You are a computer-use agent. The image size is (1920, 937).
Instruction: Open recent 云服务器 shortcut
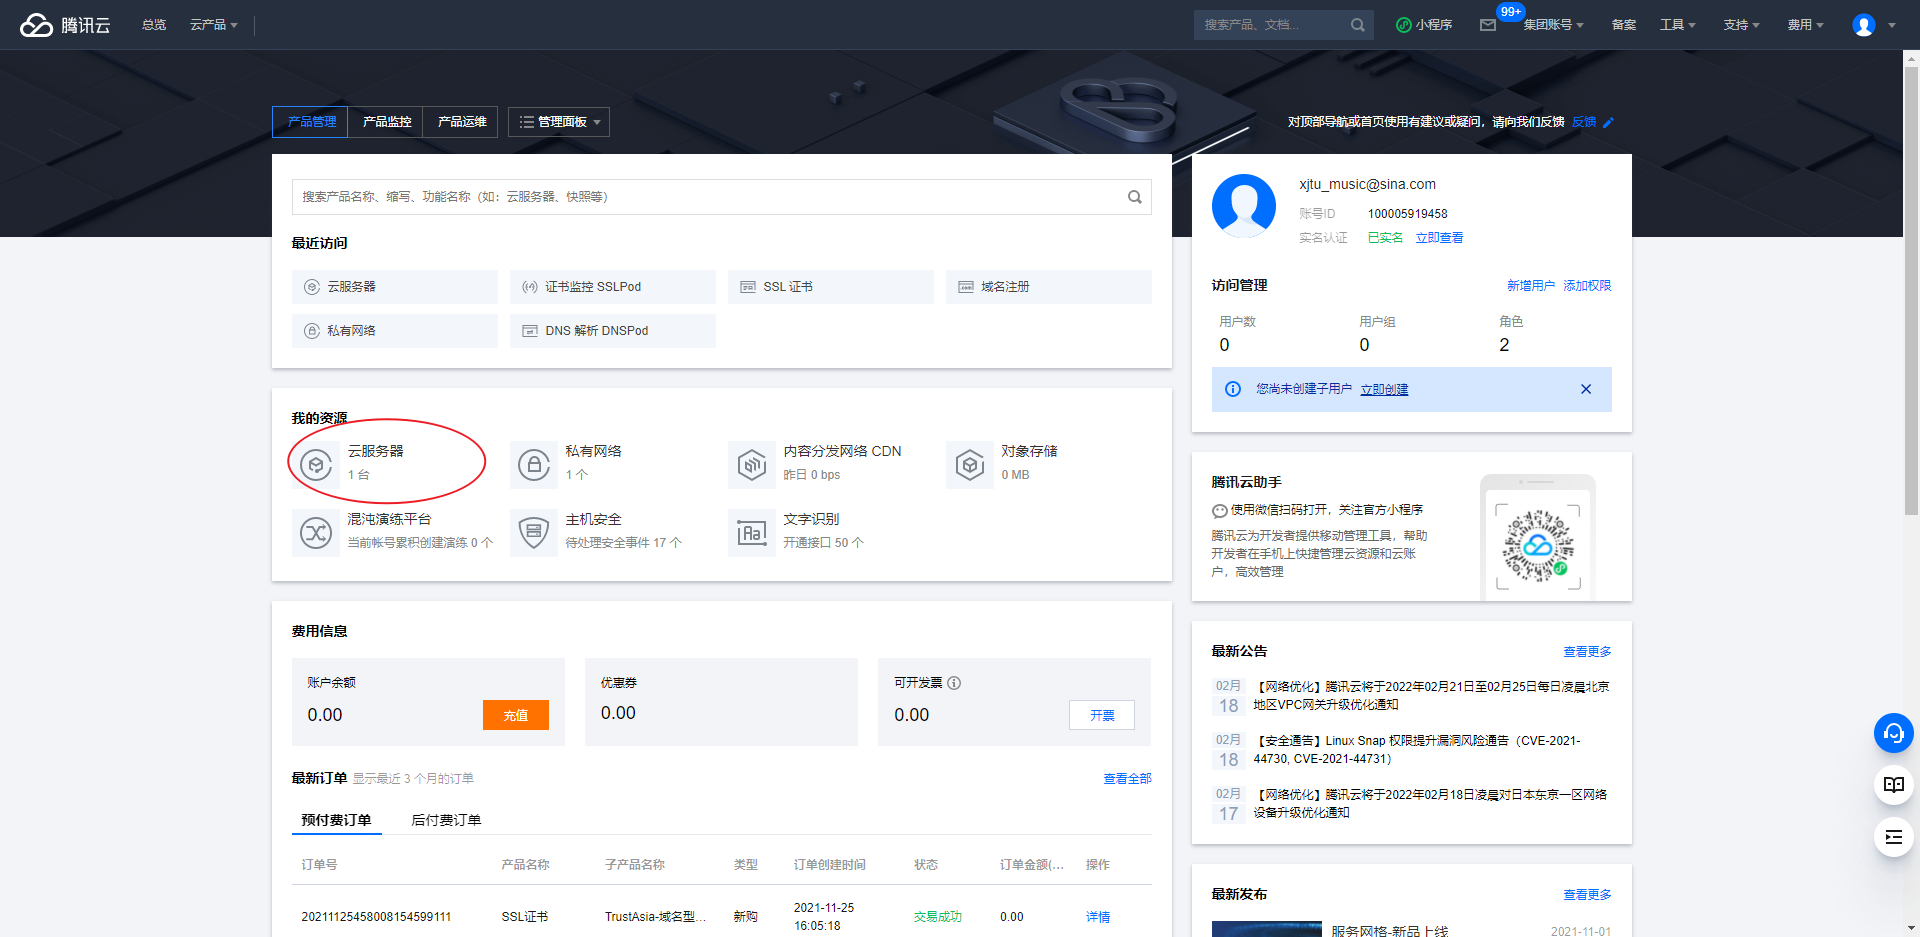coord(394,287)
